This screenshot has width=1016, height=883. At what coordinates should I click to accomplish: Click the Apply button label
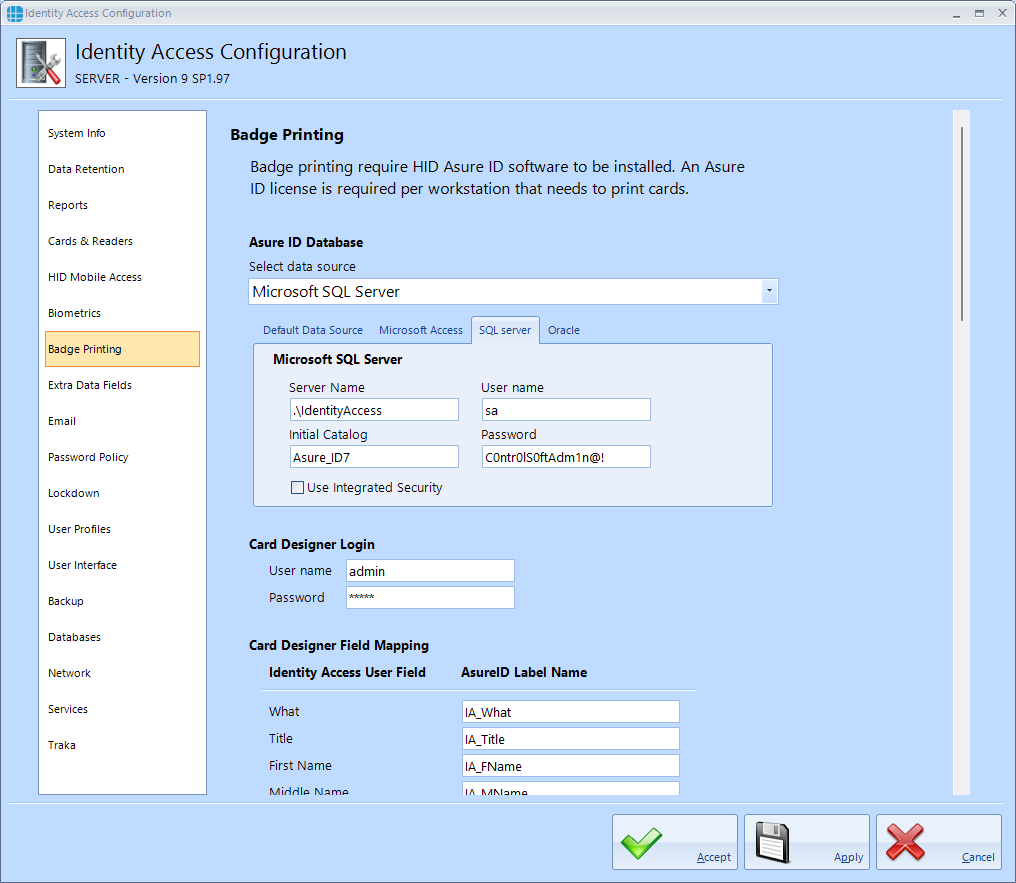848,857
